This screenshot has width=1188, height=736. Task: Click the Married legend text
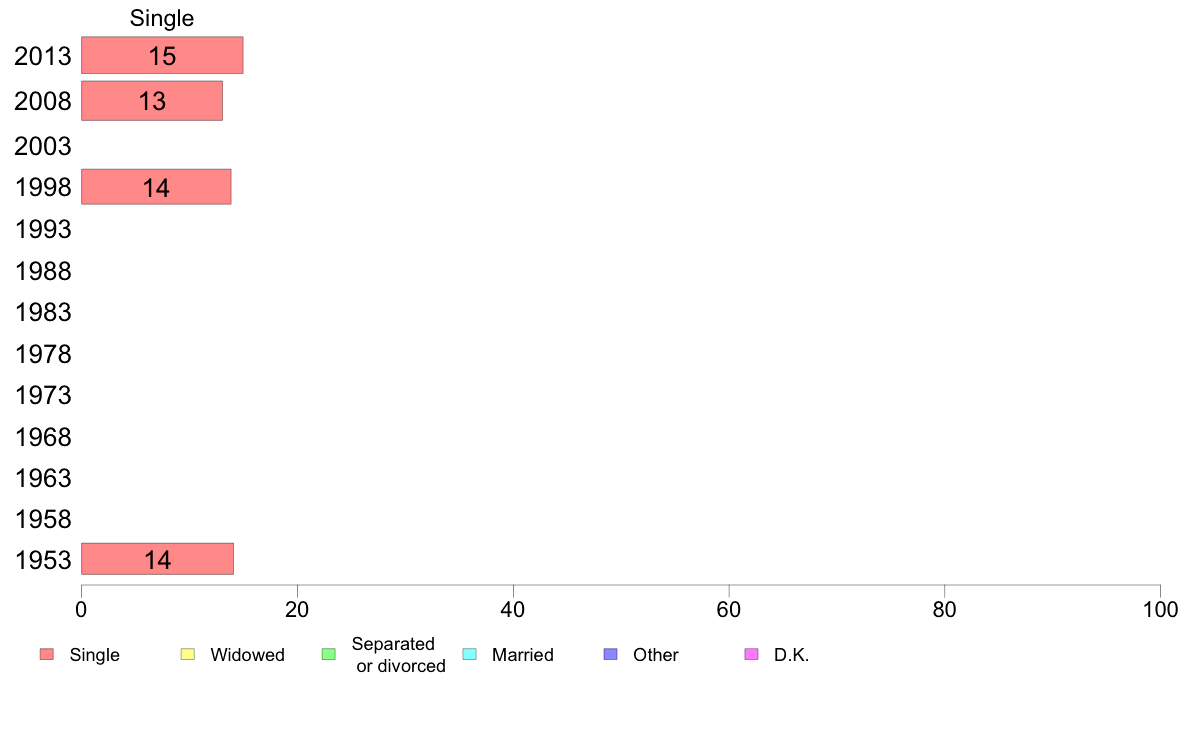coord(523,655)
